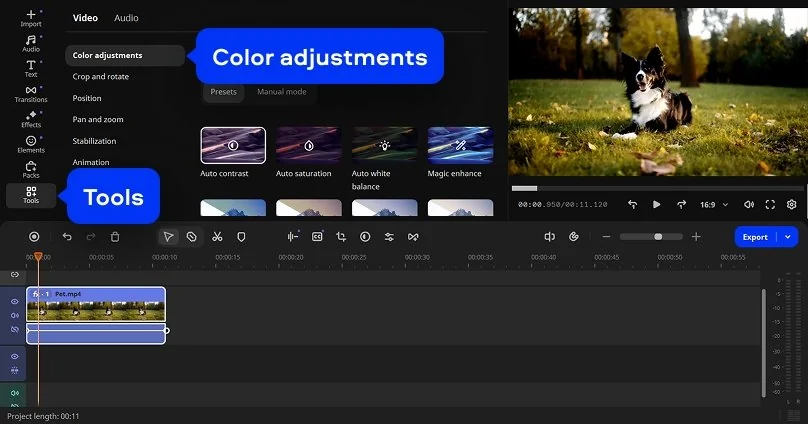This screenshot has height=424, width=808.
Task: Open Pan and zoom tool
Action: (x=98, y=120)
